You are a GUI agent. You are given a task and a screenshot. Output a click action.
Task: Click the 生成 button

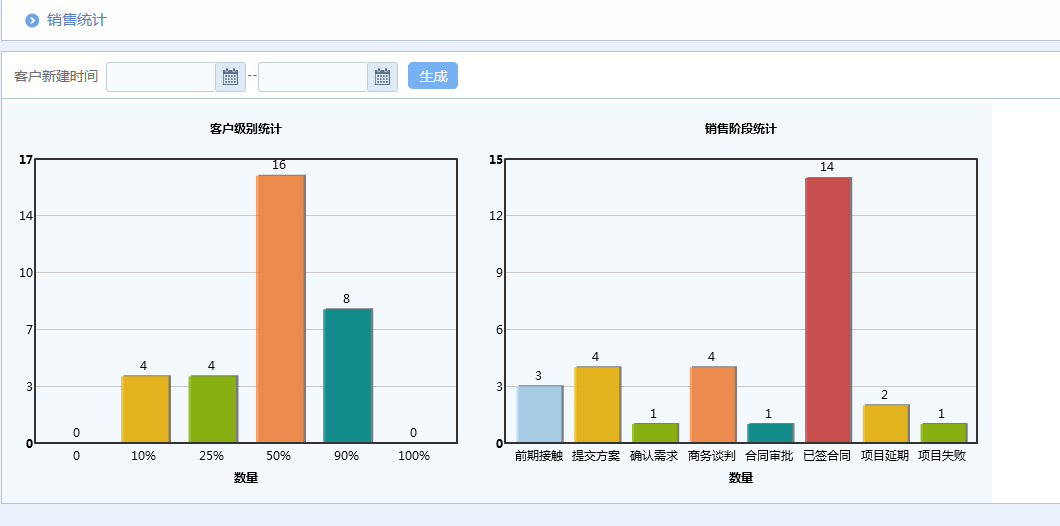(x=432, y=76)
